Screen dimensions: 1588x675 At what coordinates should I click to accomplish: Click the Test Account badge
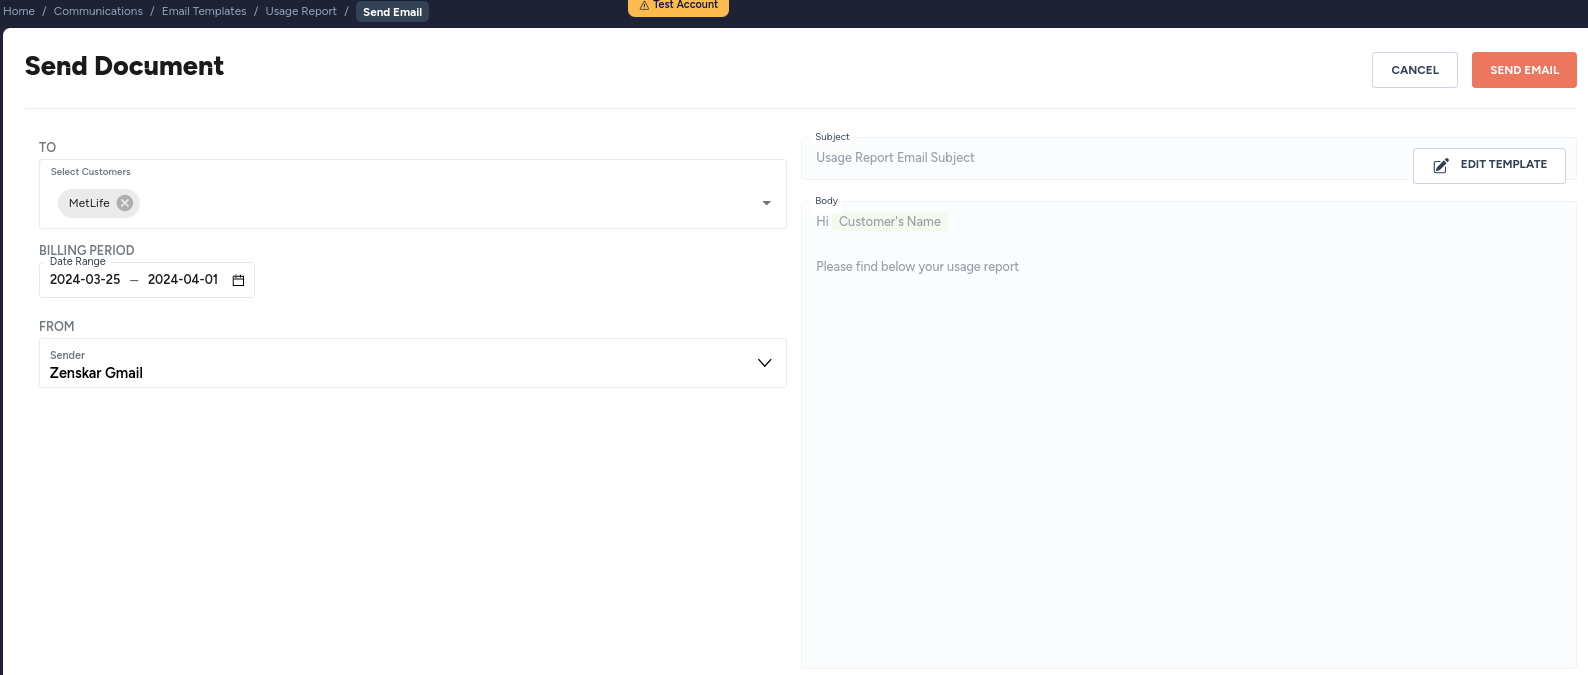pos(678,6)
